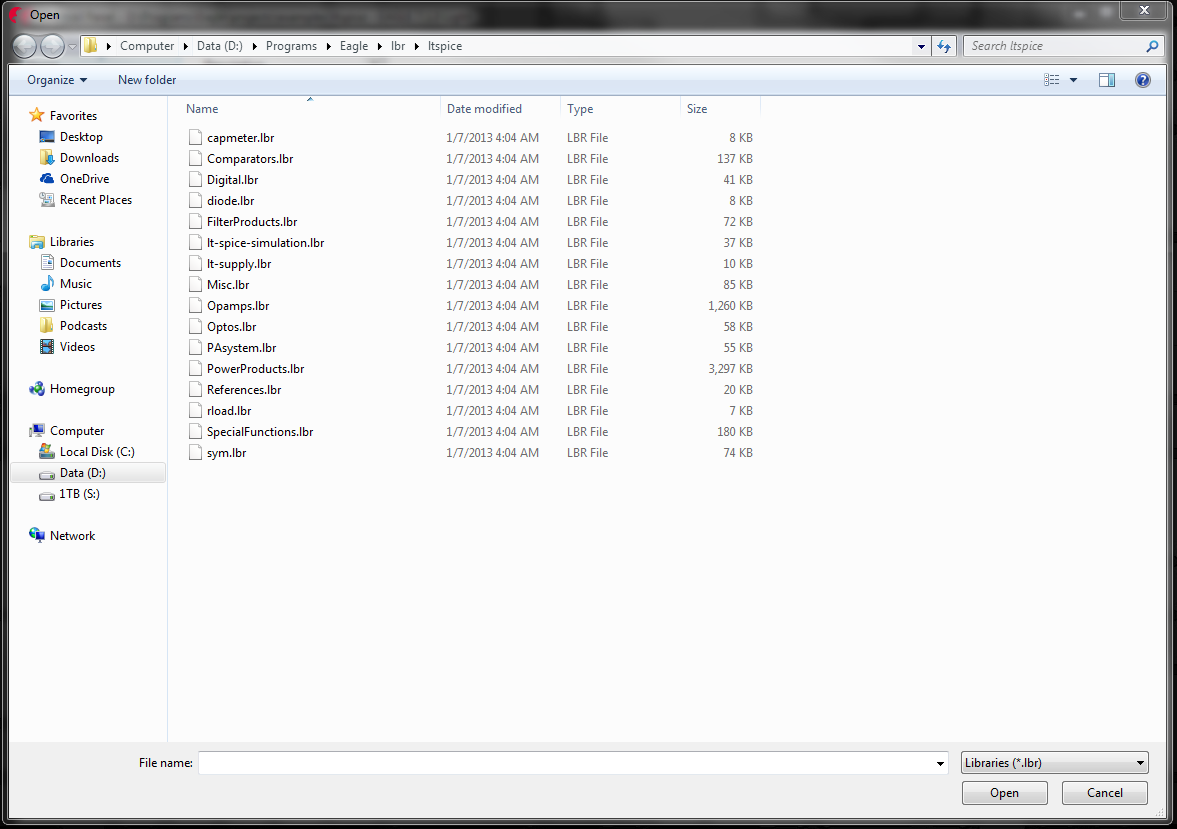Image resolution: width=1177 pixels, height=829 pixels.
Task: Click Programs in the address bar breadcrumb
Action: pyautogui.click(x=290, y=45)
